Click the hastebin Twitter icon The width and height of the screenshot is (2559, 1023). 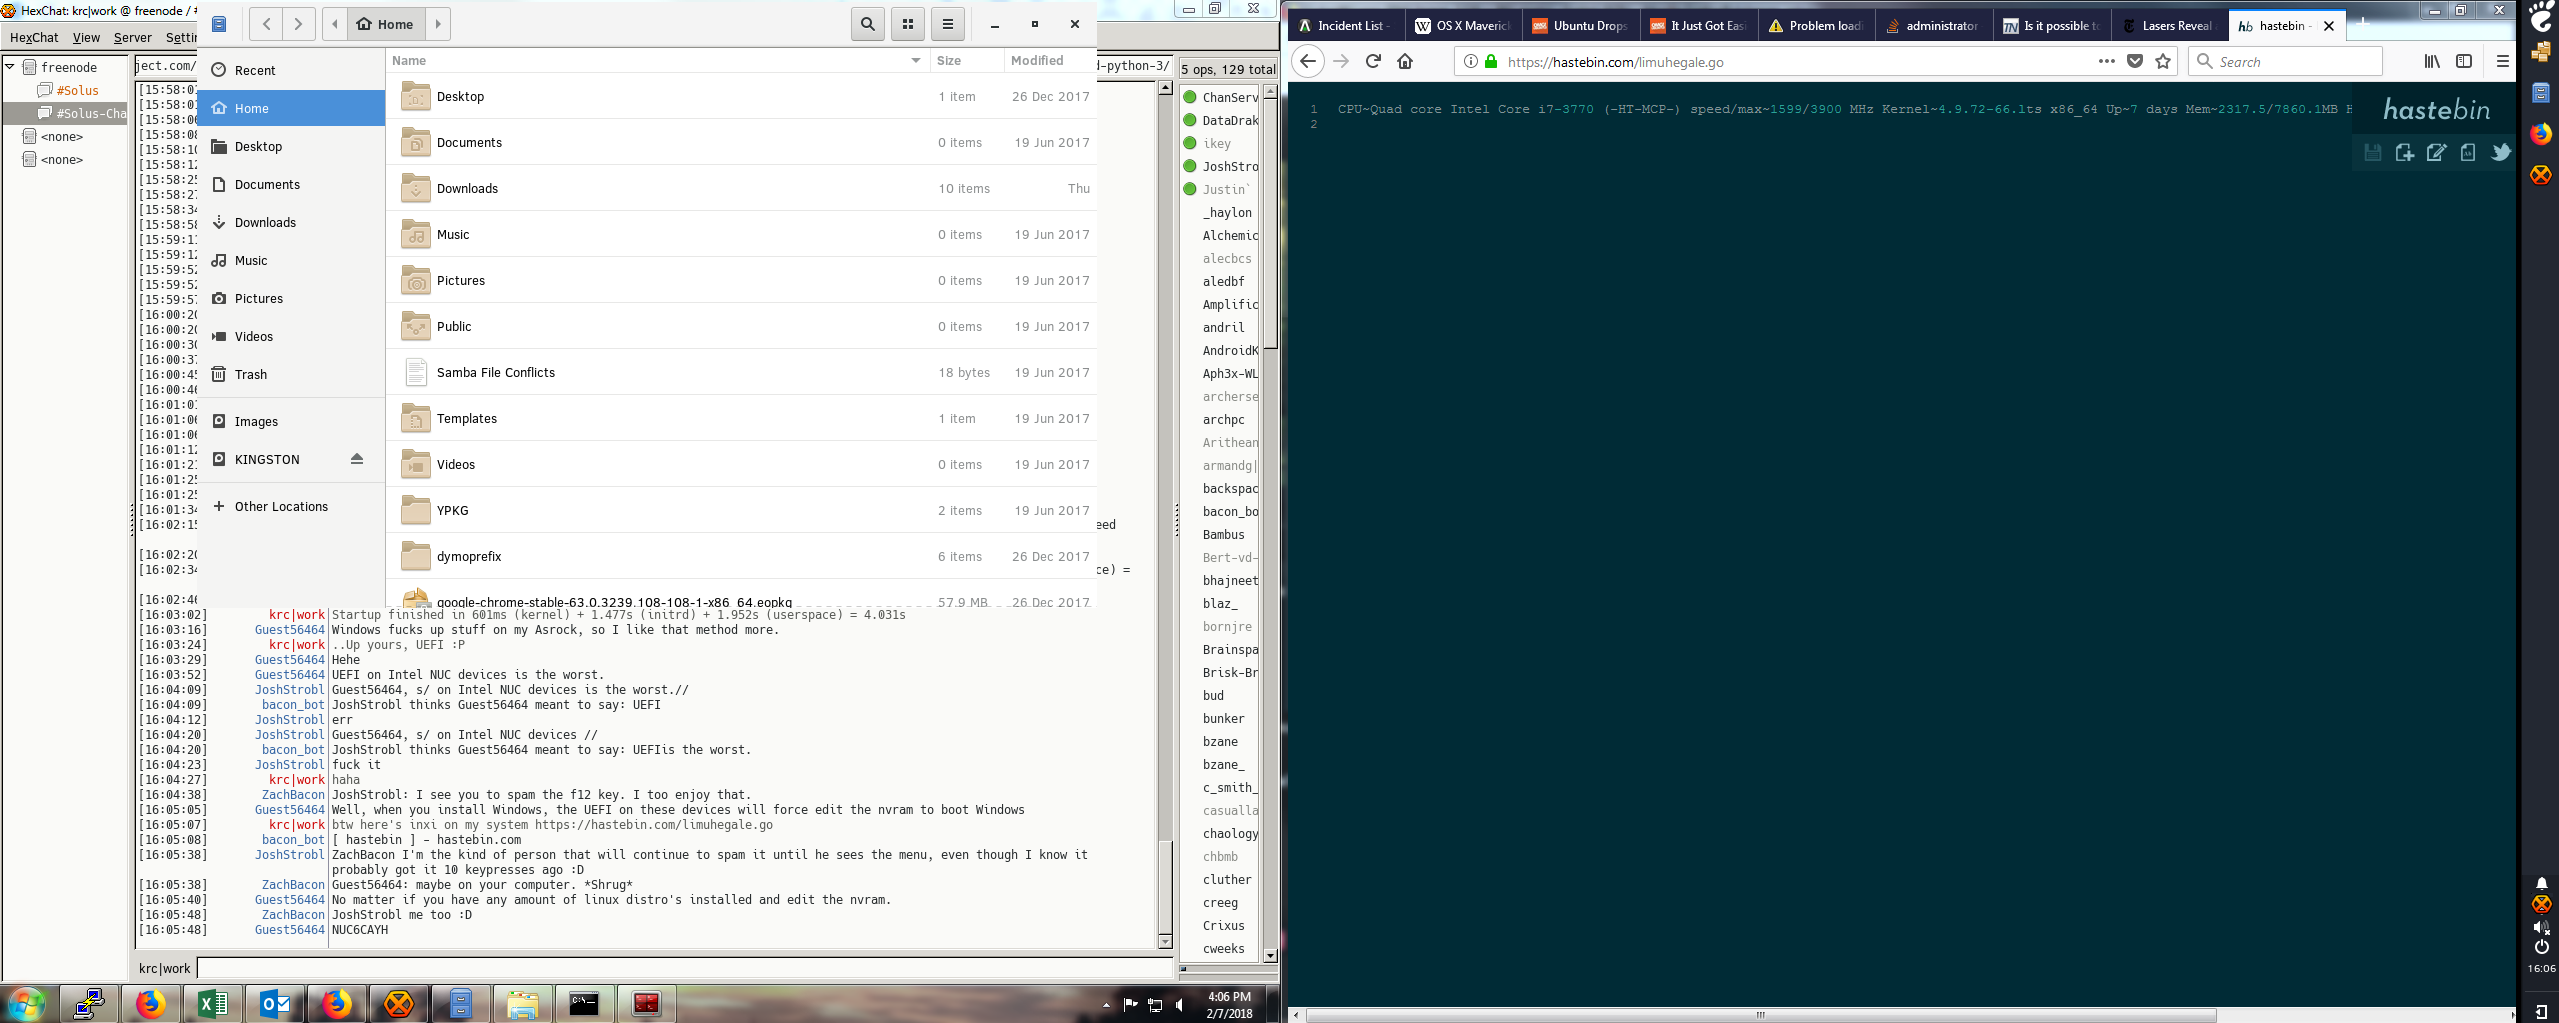tap(2501, 152)
